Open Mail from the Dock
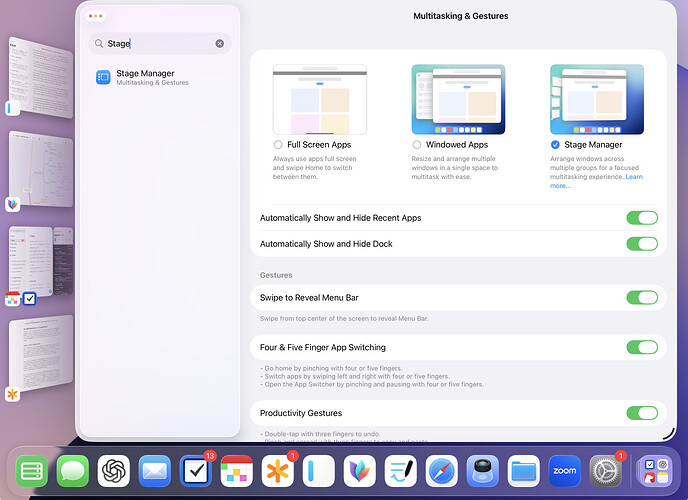Viewport: 688px width, 500px height. tap(155, 471)
